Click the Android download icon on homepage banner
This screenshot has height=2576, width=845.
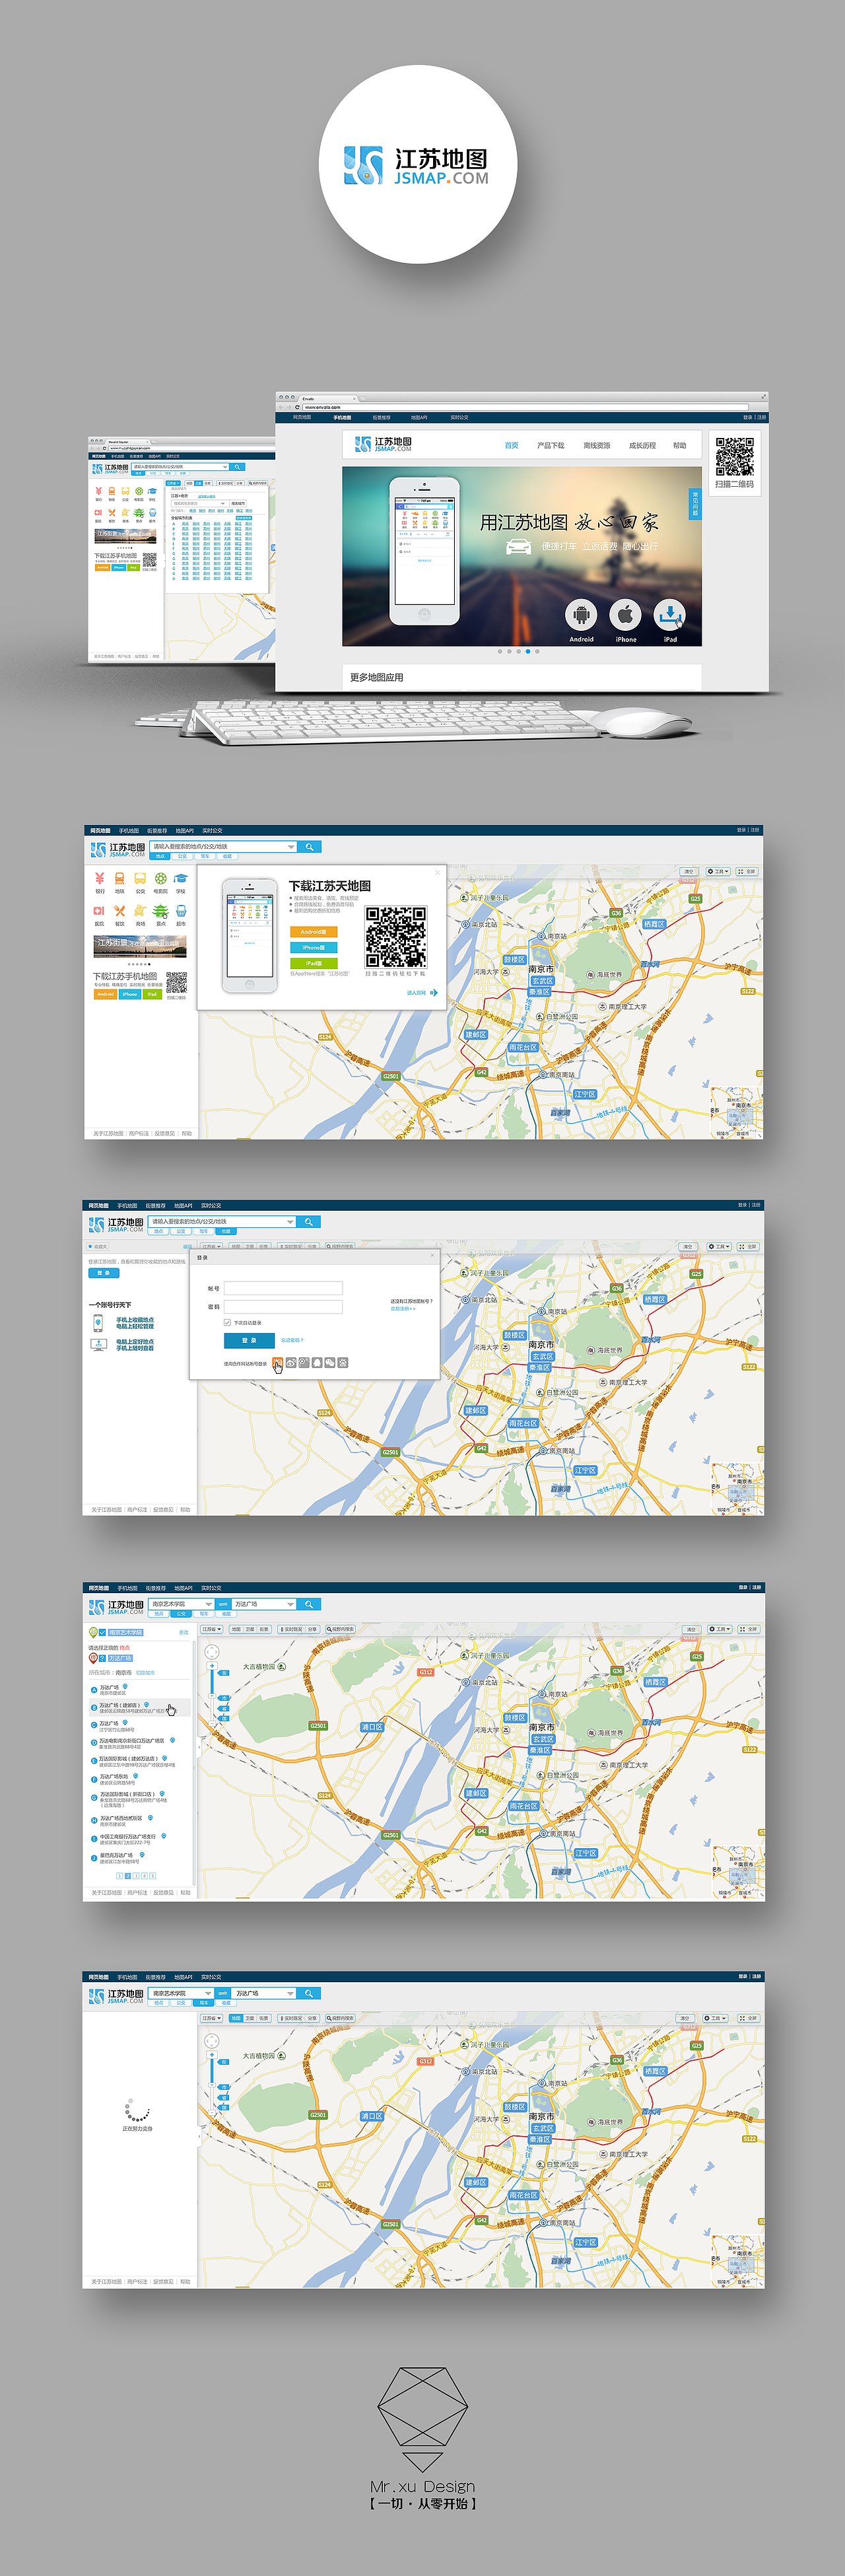581,614
